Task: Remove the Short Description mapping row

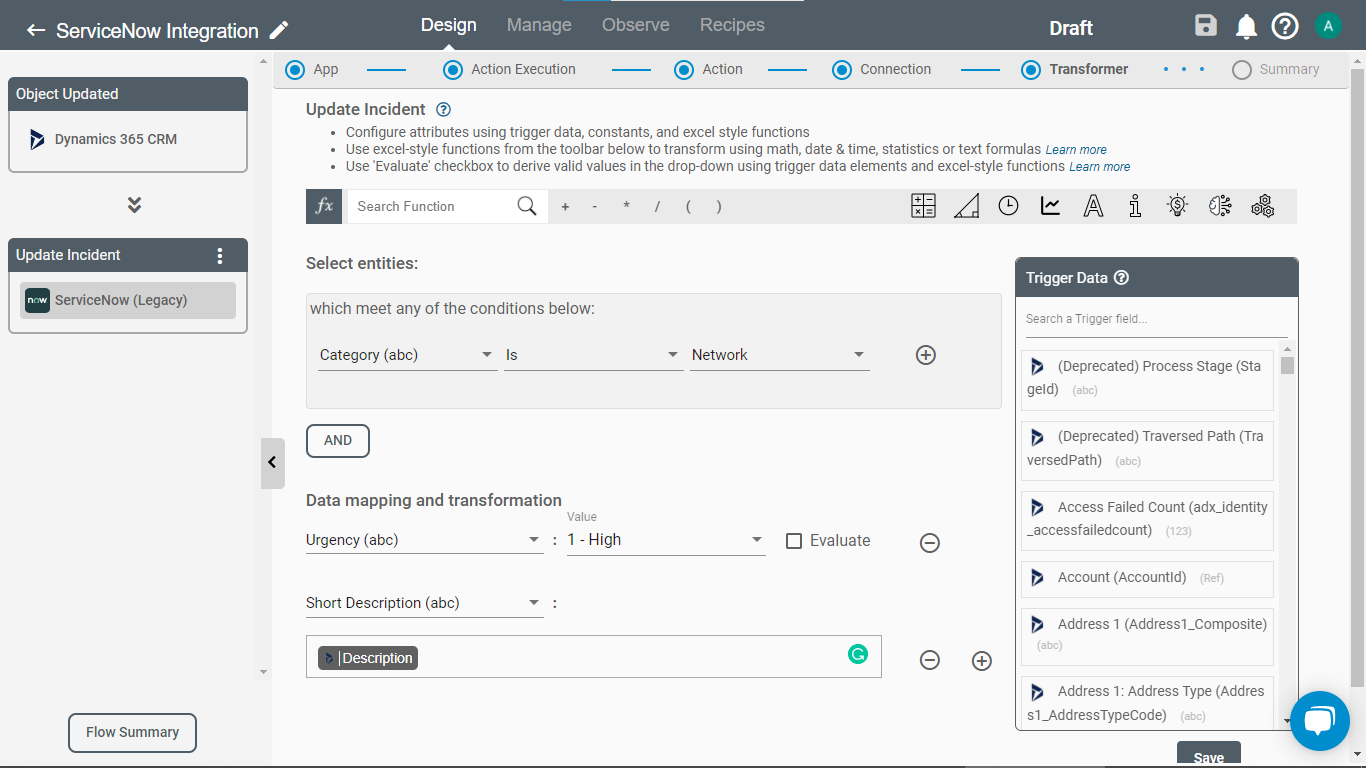Action: point(930,660)
